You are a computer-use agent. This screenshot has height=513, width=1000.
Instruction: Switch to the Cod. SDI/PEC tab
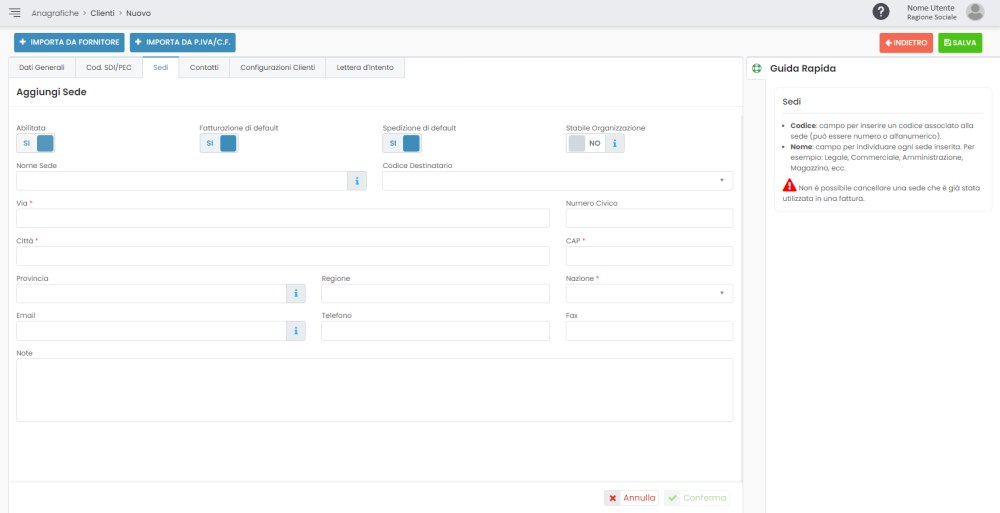pyautogui.click(x=109, y=68)
